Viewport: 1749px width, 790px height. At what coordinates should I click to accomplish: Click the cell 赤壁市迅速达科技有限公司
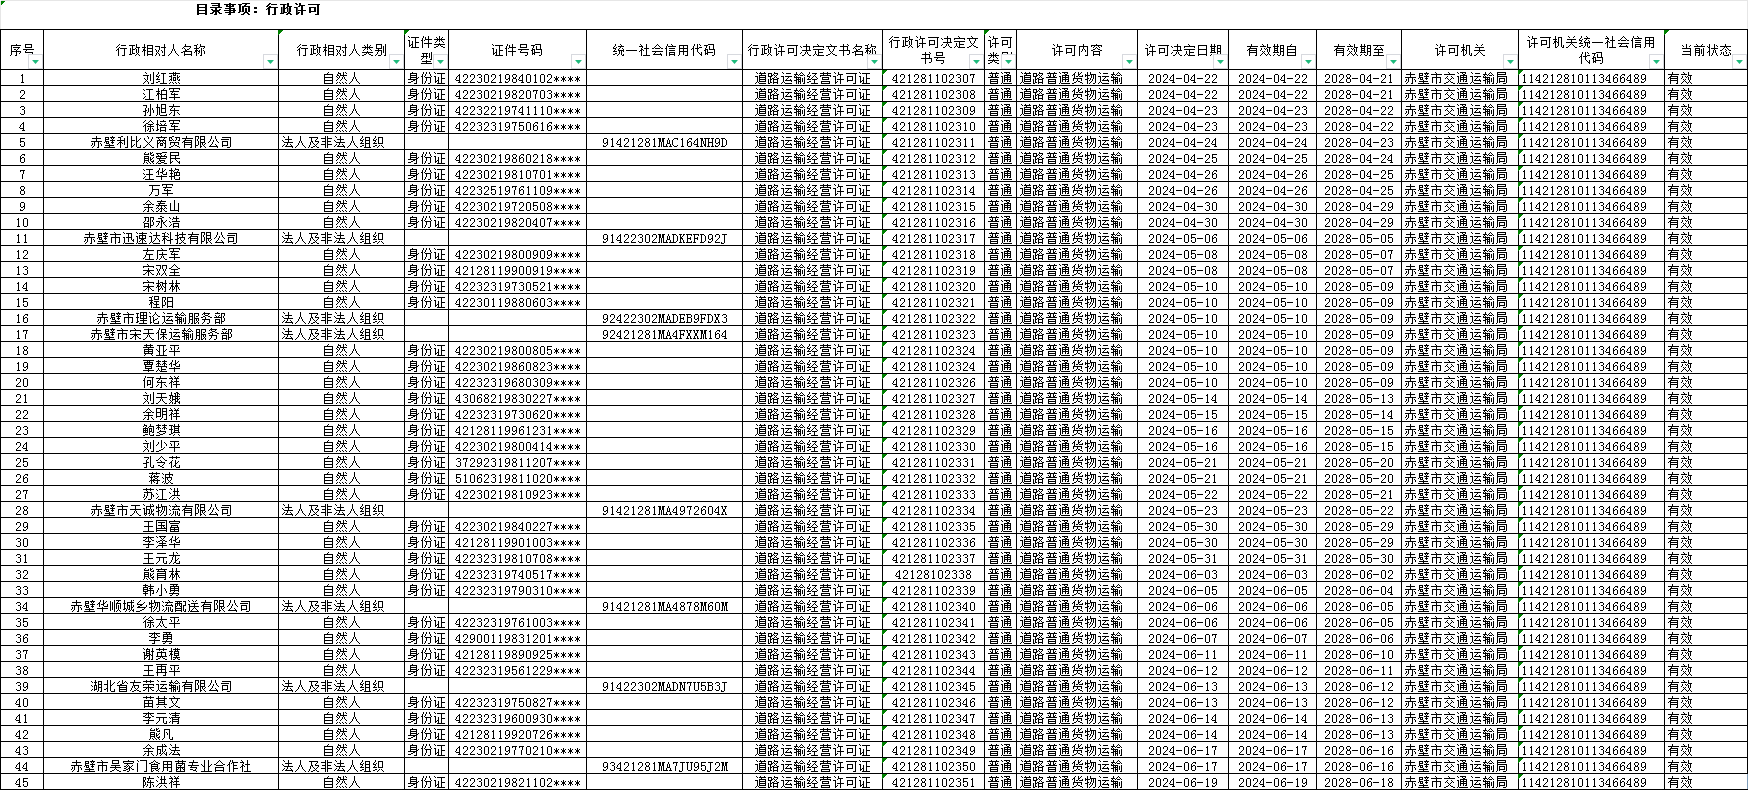click(x=161, y=238)
